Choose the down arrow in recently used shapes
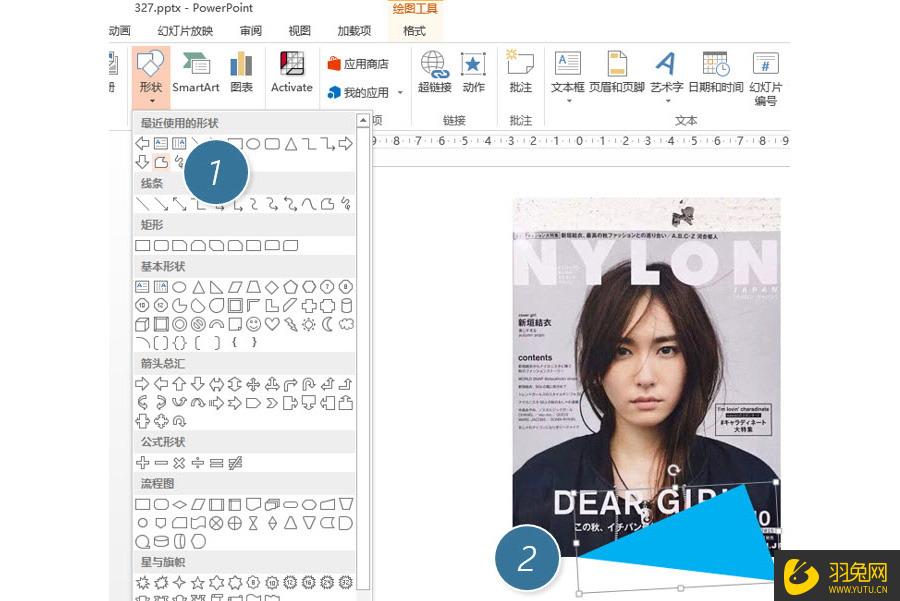 (142, 162)
